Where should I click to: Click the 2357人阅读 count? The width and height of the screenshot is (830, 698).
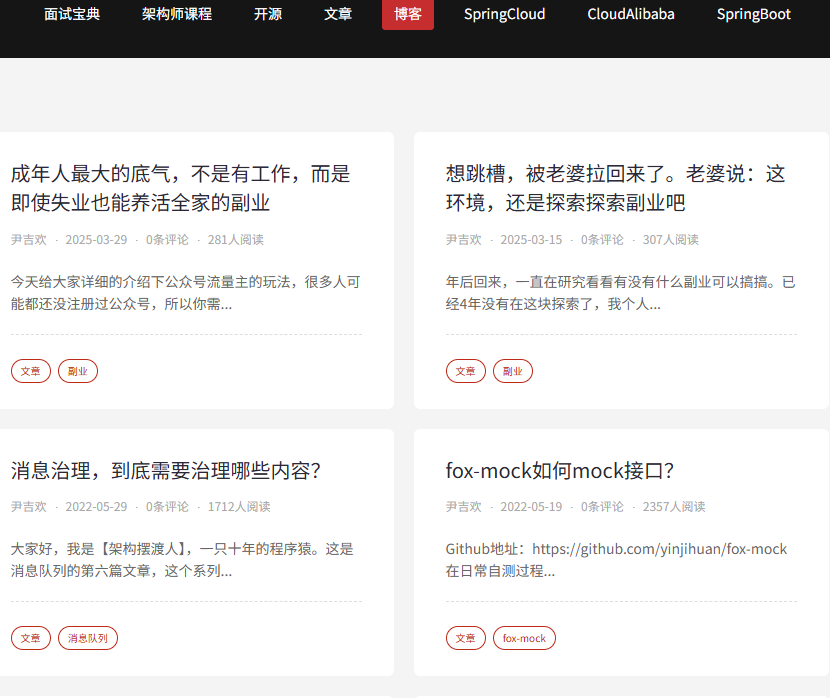click(x=674, y=506)
